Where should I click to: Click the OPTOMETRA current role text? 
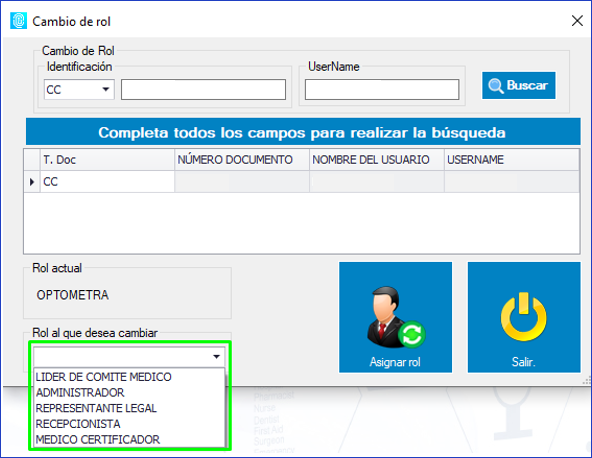point(72,295)
